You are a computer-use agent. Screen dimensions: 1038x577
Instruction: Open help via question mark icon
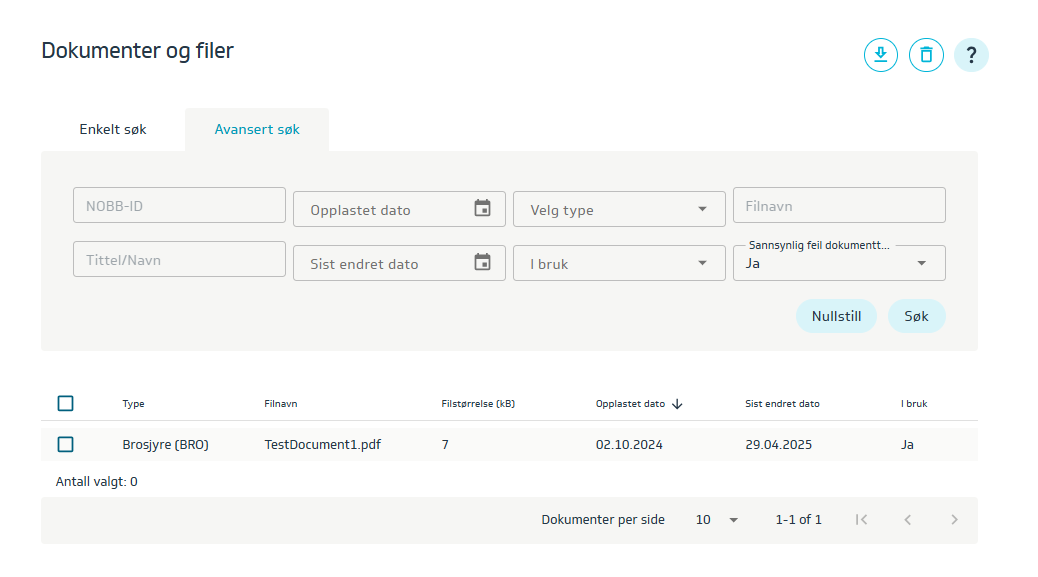(x=971, y=55)
